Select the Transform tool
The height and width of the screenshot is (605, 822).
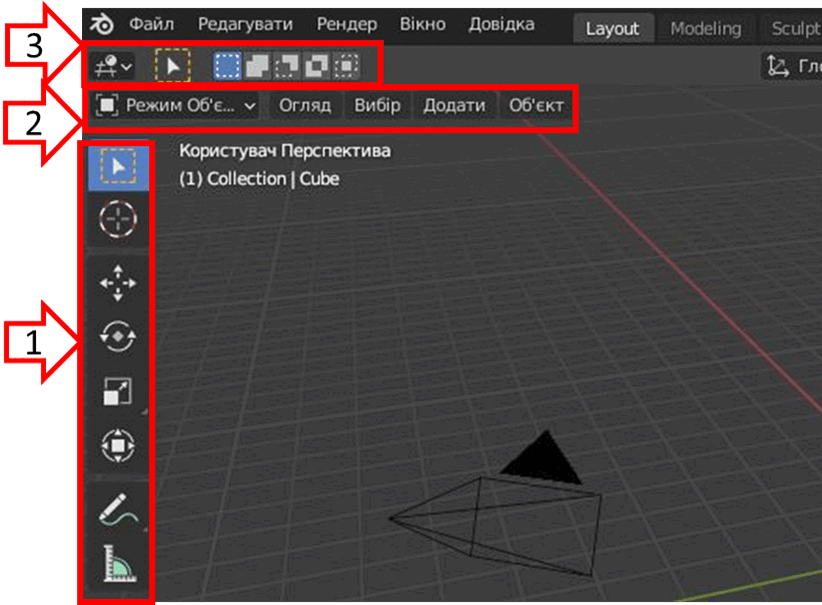[118, 446]
